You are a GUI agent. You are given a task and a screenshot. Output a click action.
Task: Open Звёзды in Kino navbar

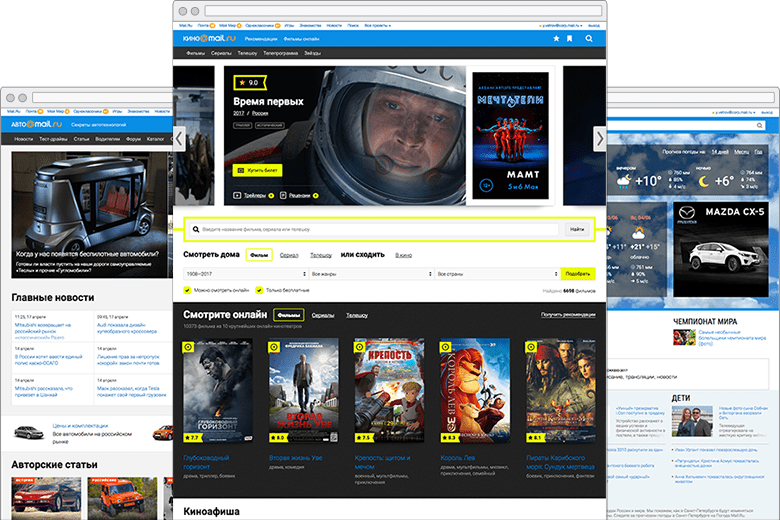tap(312, 53)
